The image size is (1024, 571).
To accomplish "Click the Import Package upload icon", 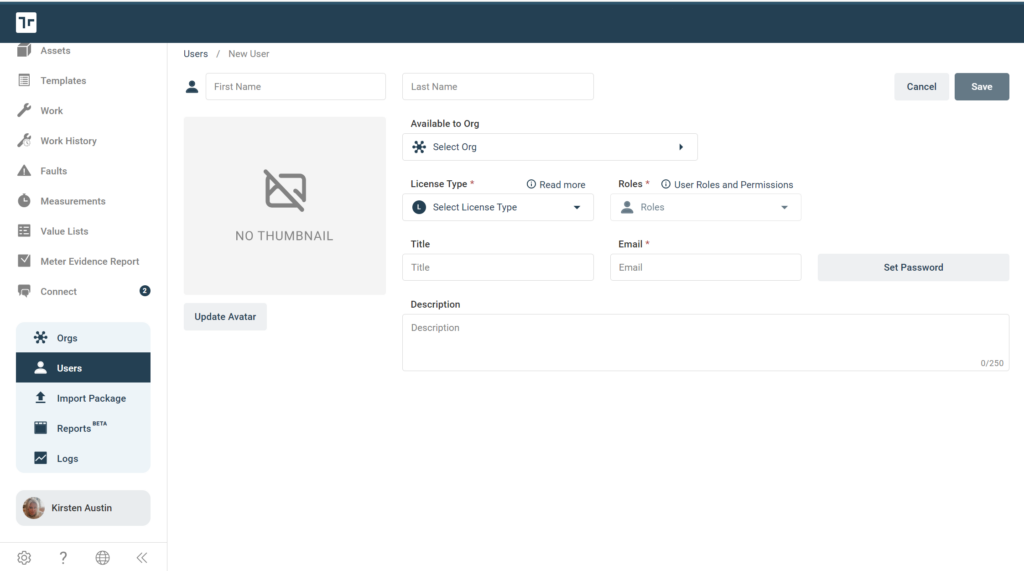I will (40, 398).
